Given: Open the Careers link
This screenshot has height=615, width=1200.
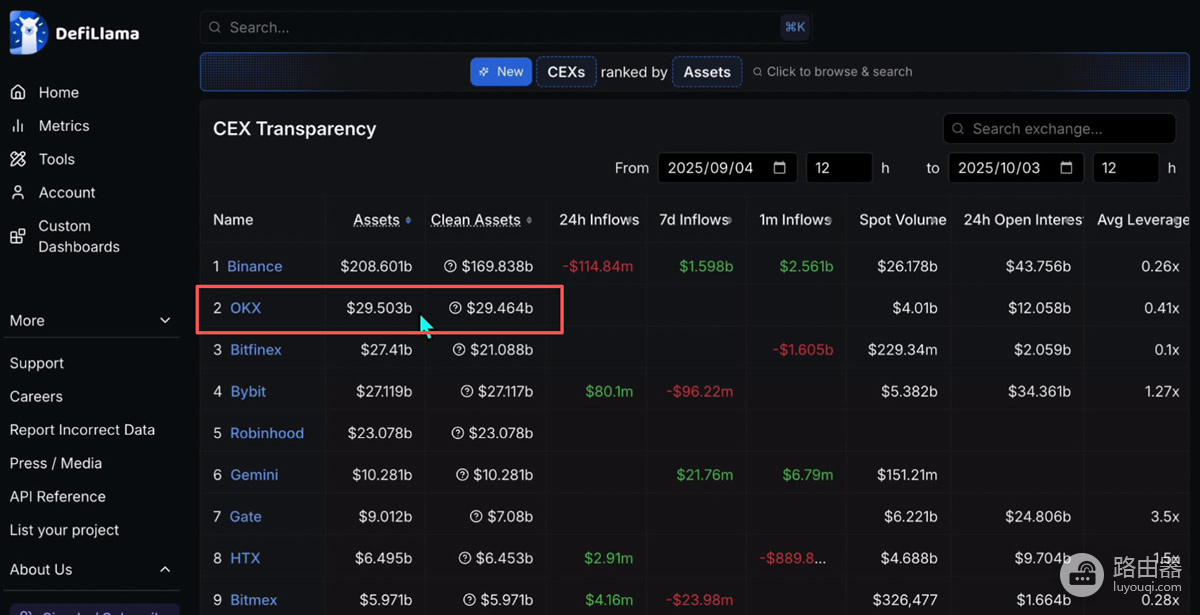Looking at the screenshot, I should point(36,397).
